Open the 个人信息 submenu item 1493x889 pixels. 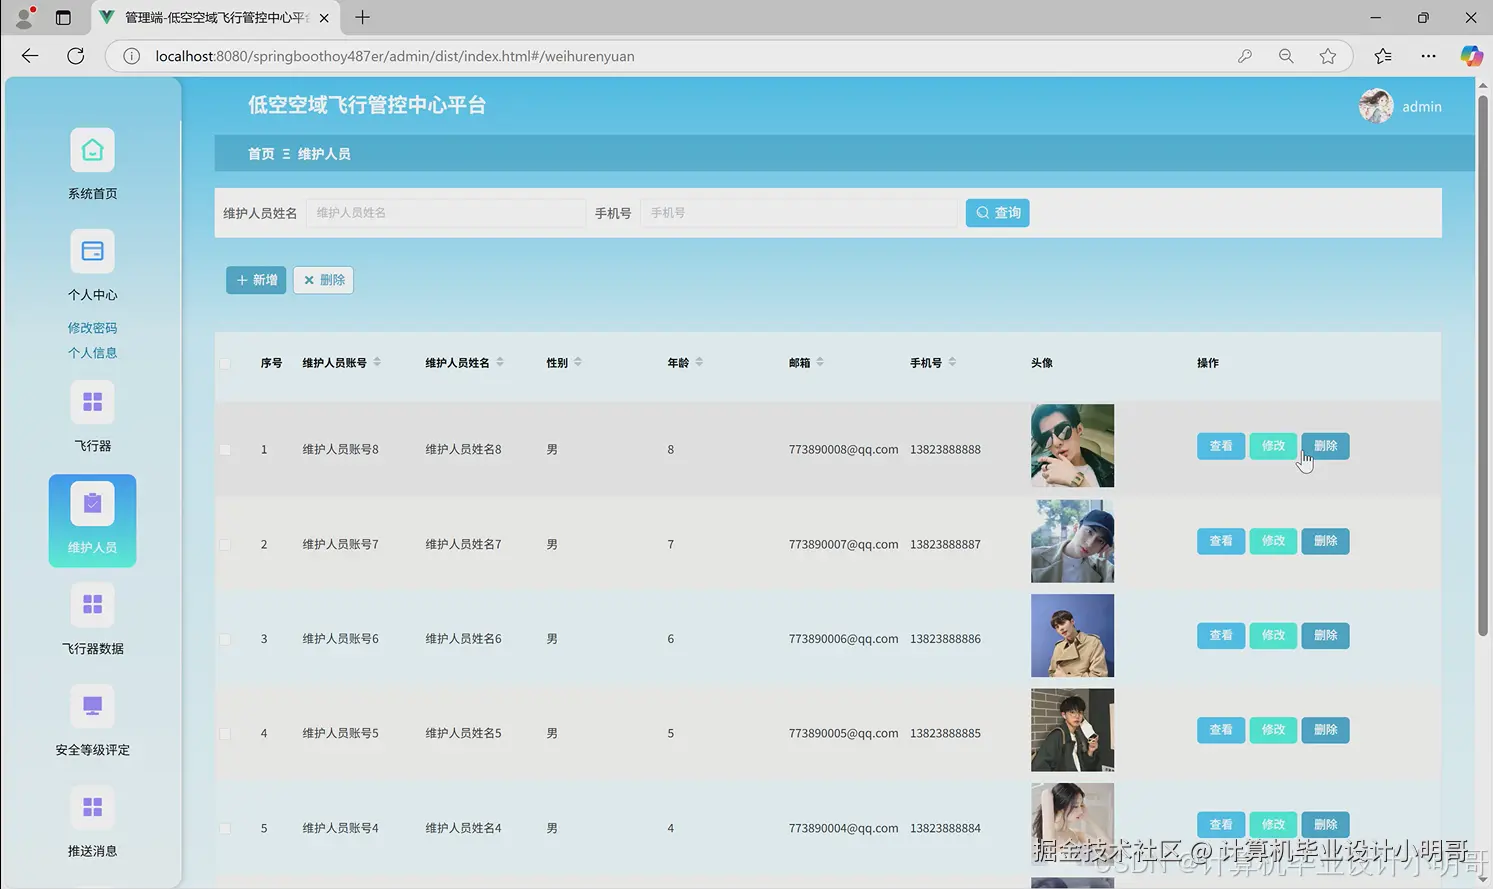click(x=92, y=353)
